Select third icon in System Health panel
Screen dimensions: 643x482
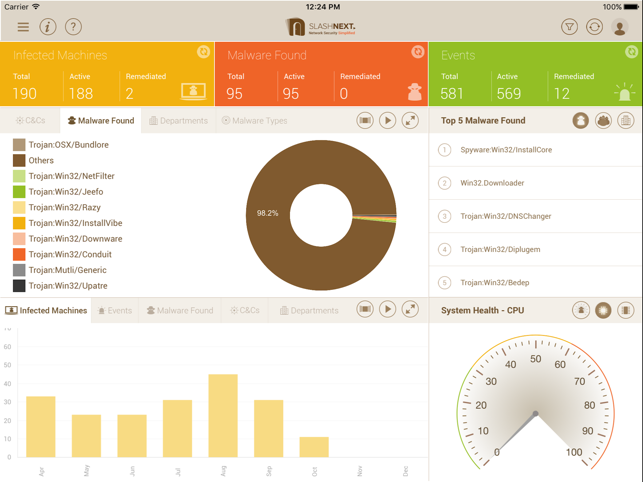click(626, 310)
